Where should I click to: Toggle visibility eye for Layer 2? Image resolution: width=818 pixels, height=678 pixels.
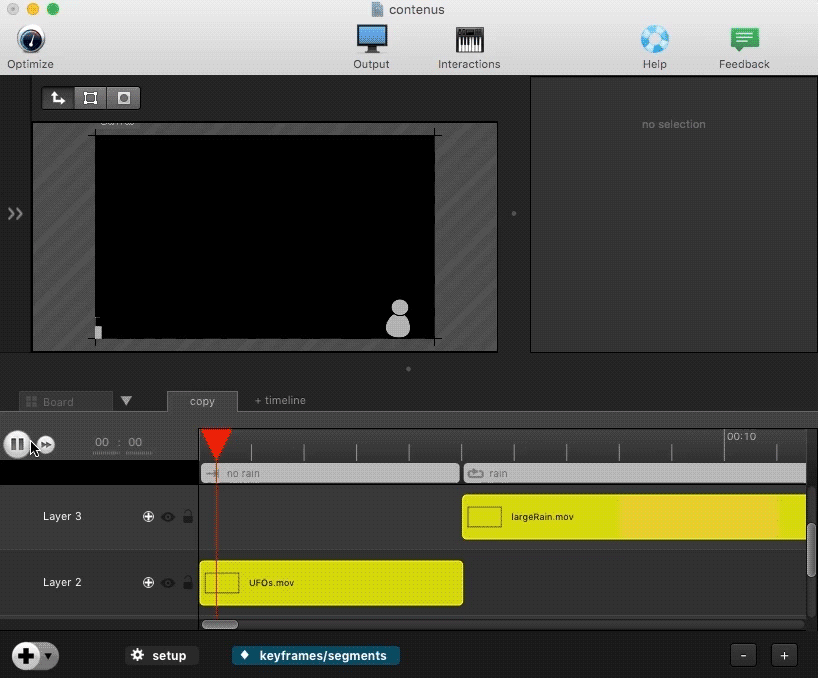(x=168, y=583)
